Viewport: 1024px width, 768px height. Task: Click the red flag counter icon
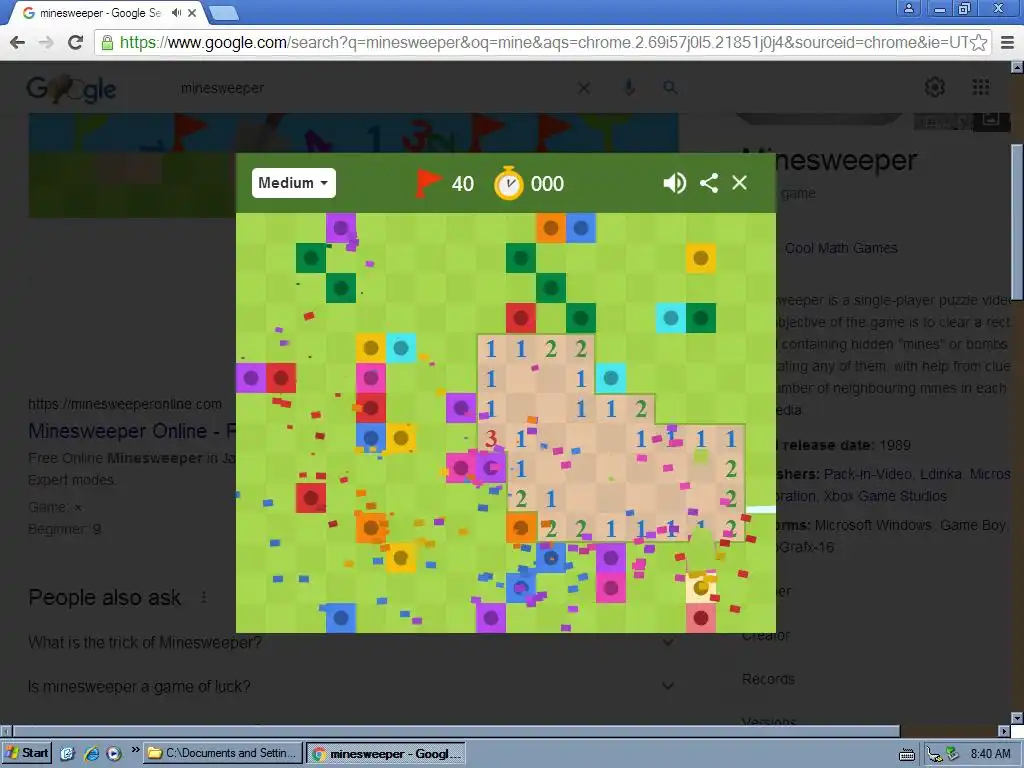(x=428, y=184)
